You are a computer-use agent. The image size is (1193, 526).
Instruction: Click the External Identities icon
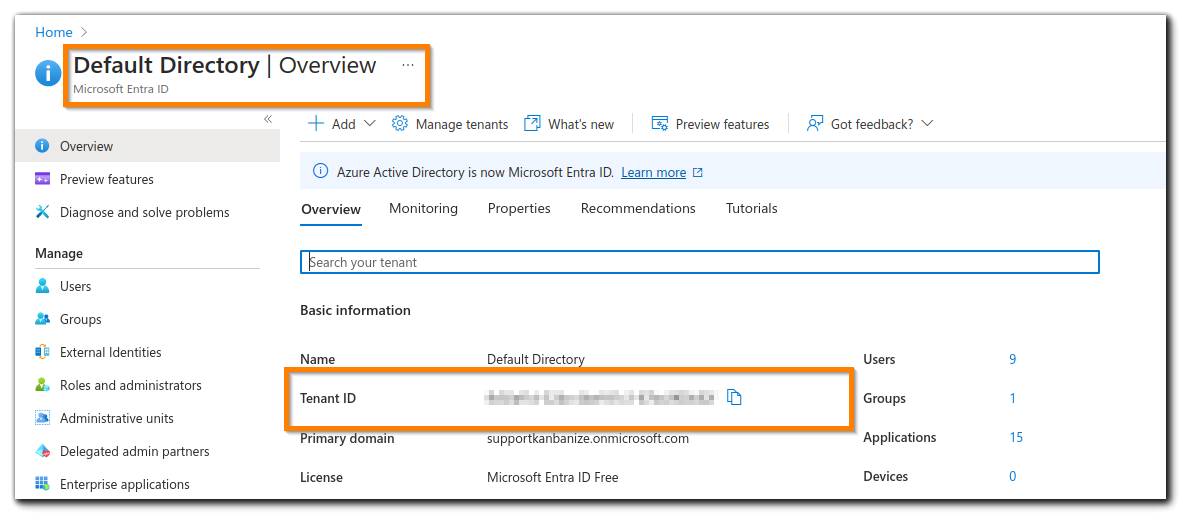pyautogui.click(x=43, y=352)
